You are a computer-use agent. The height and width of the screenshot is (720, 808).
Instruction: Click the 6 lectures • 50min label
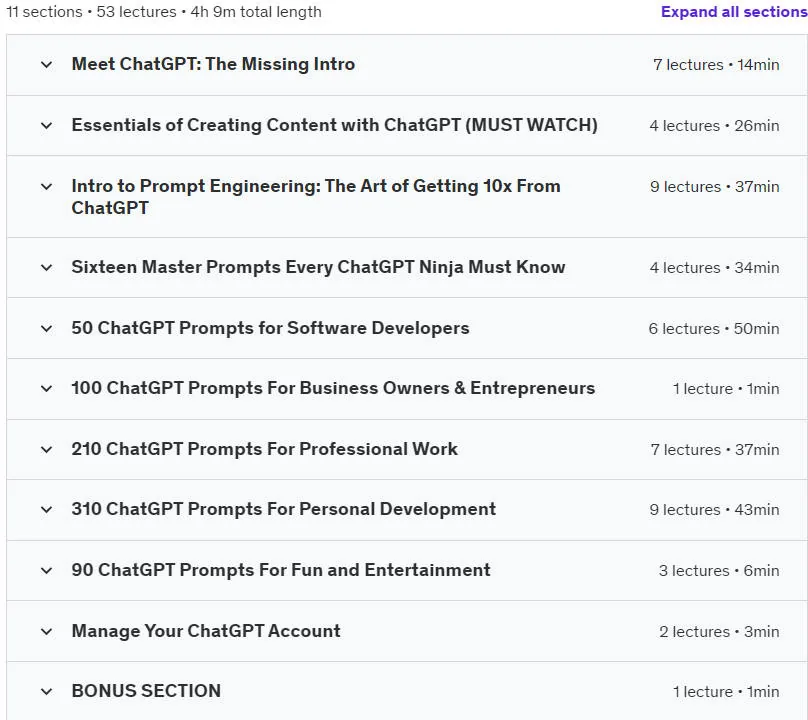(714, 328)
